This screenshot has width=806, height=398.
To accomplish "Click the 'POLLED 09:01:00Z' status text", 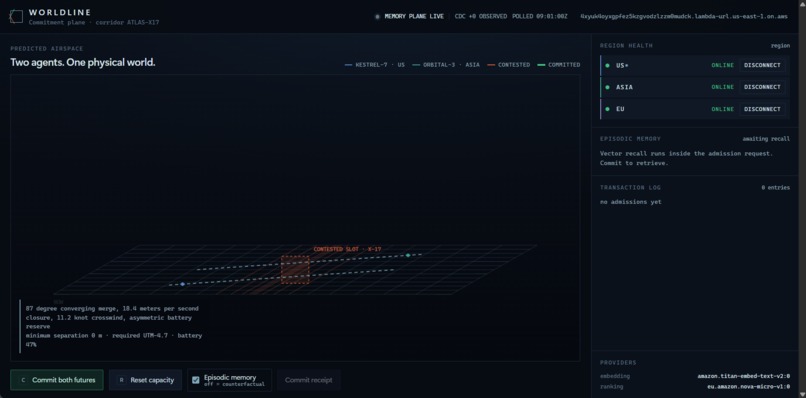I will [540, 16].
